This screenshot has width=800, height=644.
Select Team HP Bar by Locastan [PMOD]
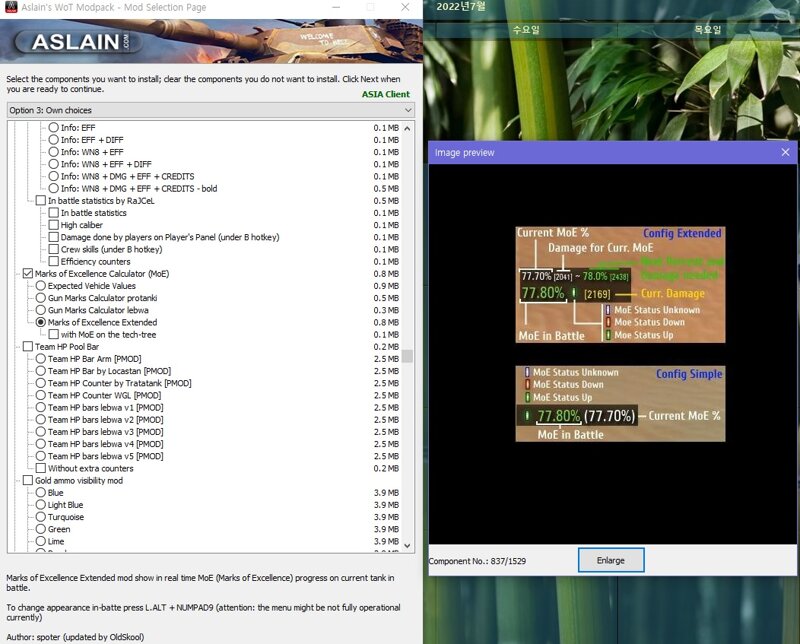coord(41,371)
